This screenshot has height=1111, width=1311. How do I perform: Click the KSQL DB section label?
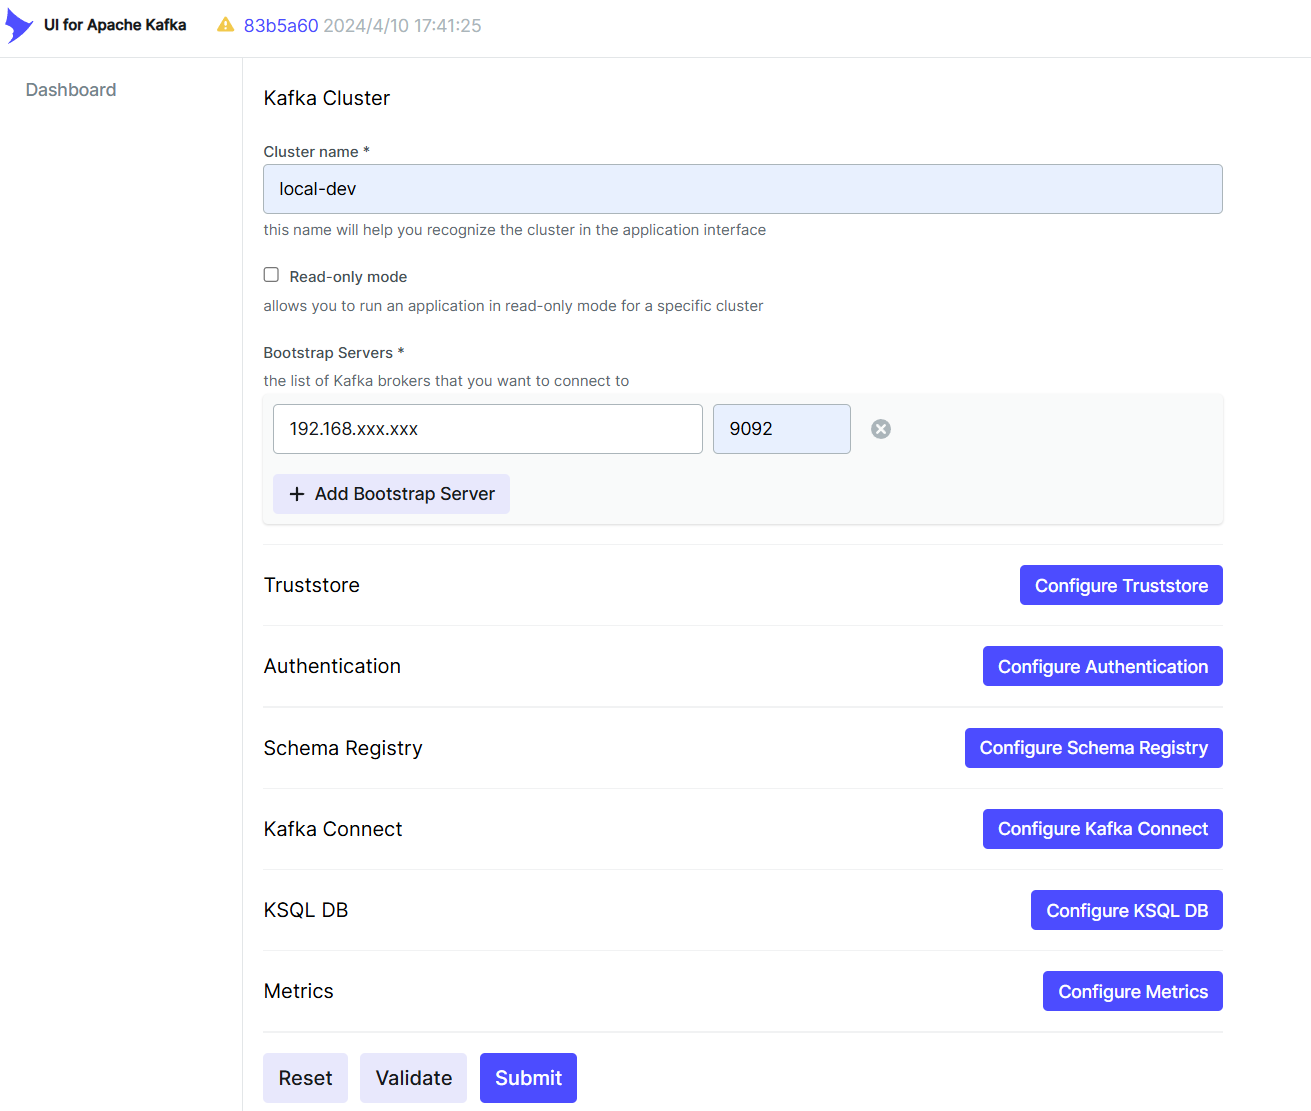pyautogui.click(x=306, y=910)
